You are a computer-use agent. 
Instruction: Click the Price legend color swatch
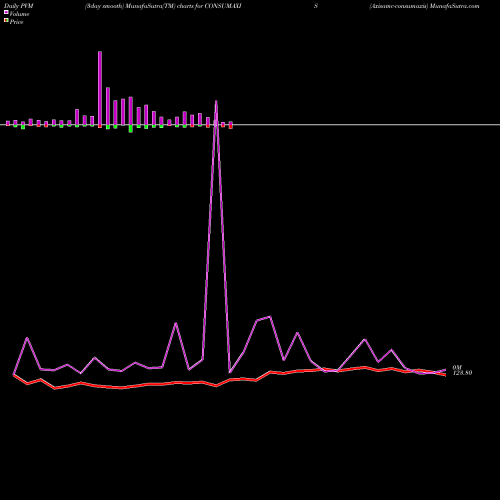tap(6, 21)
